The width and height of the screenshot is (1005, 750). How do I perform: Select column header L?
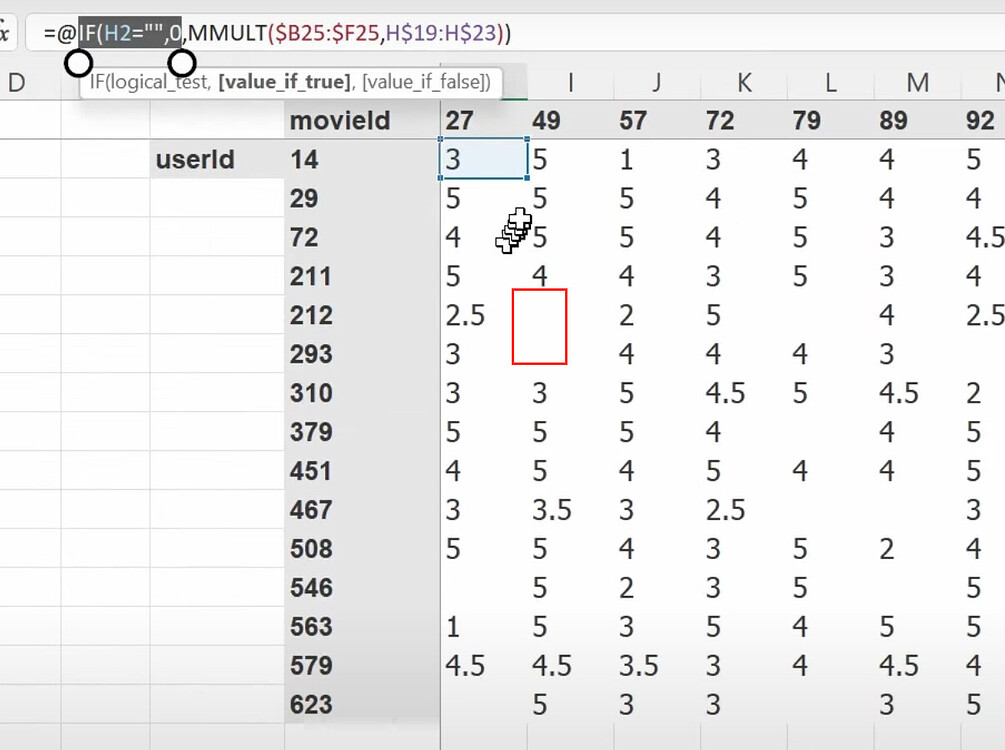830,83
